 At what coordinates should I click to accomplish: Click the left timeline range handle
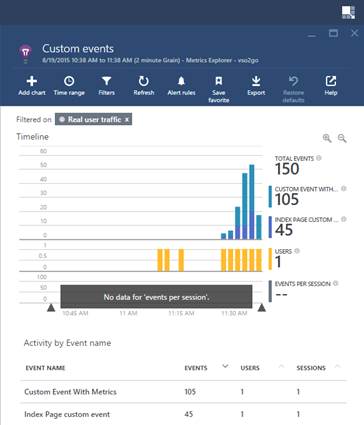point(51,307)
